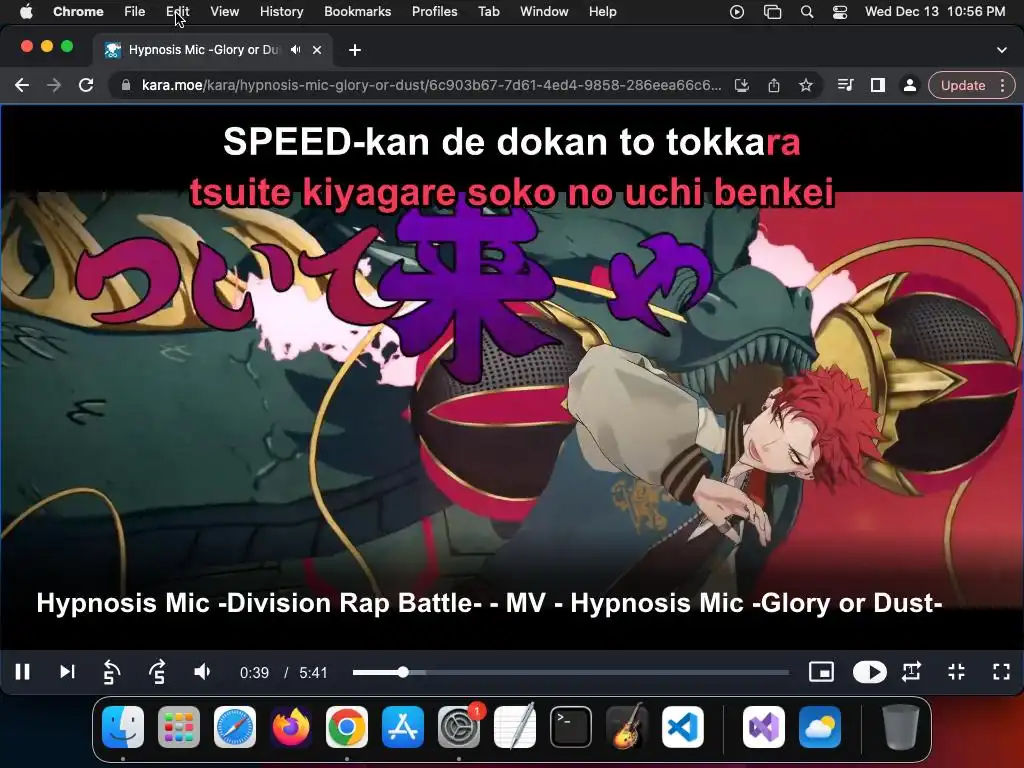
Task: Skip forward five seconds in the video
Action: pos(157,672)
